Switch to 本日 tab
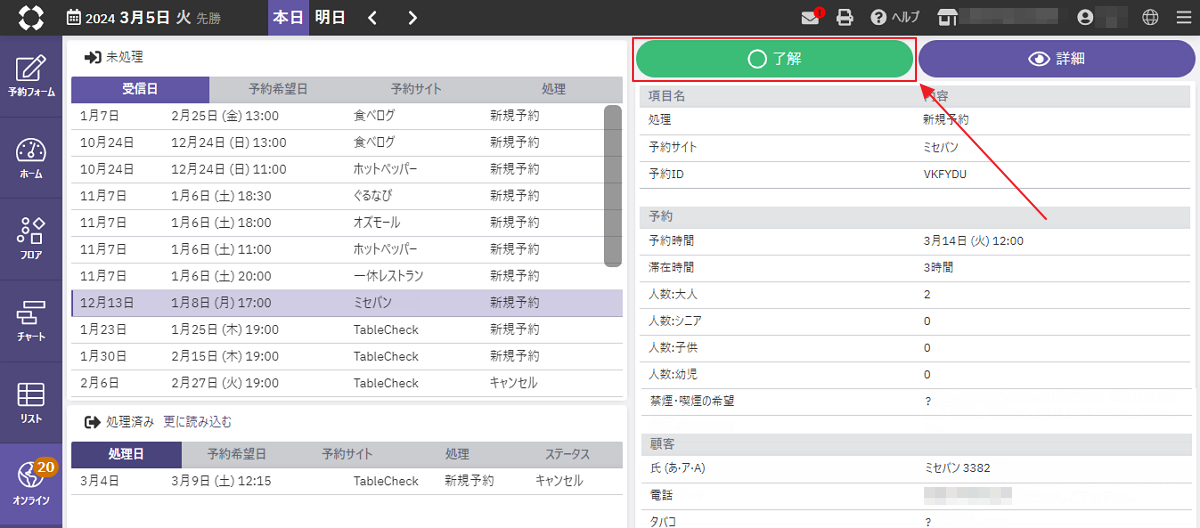1200x528 pixels. click(x=288, y=18)
